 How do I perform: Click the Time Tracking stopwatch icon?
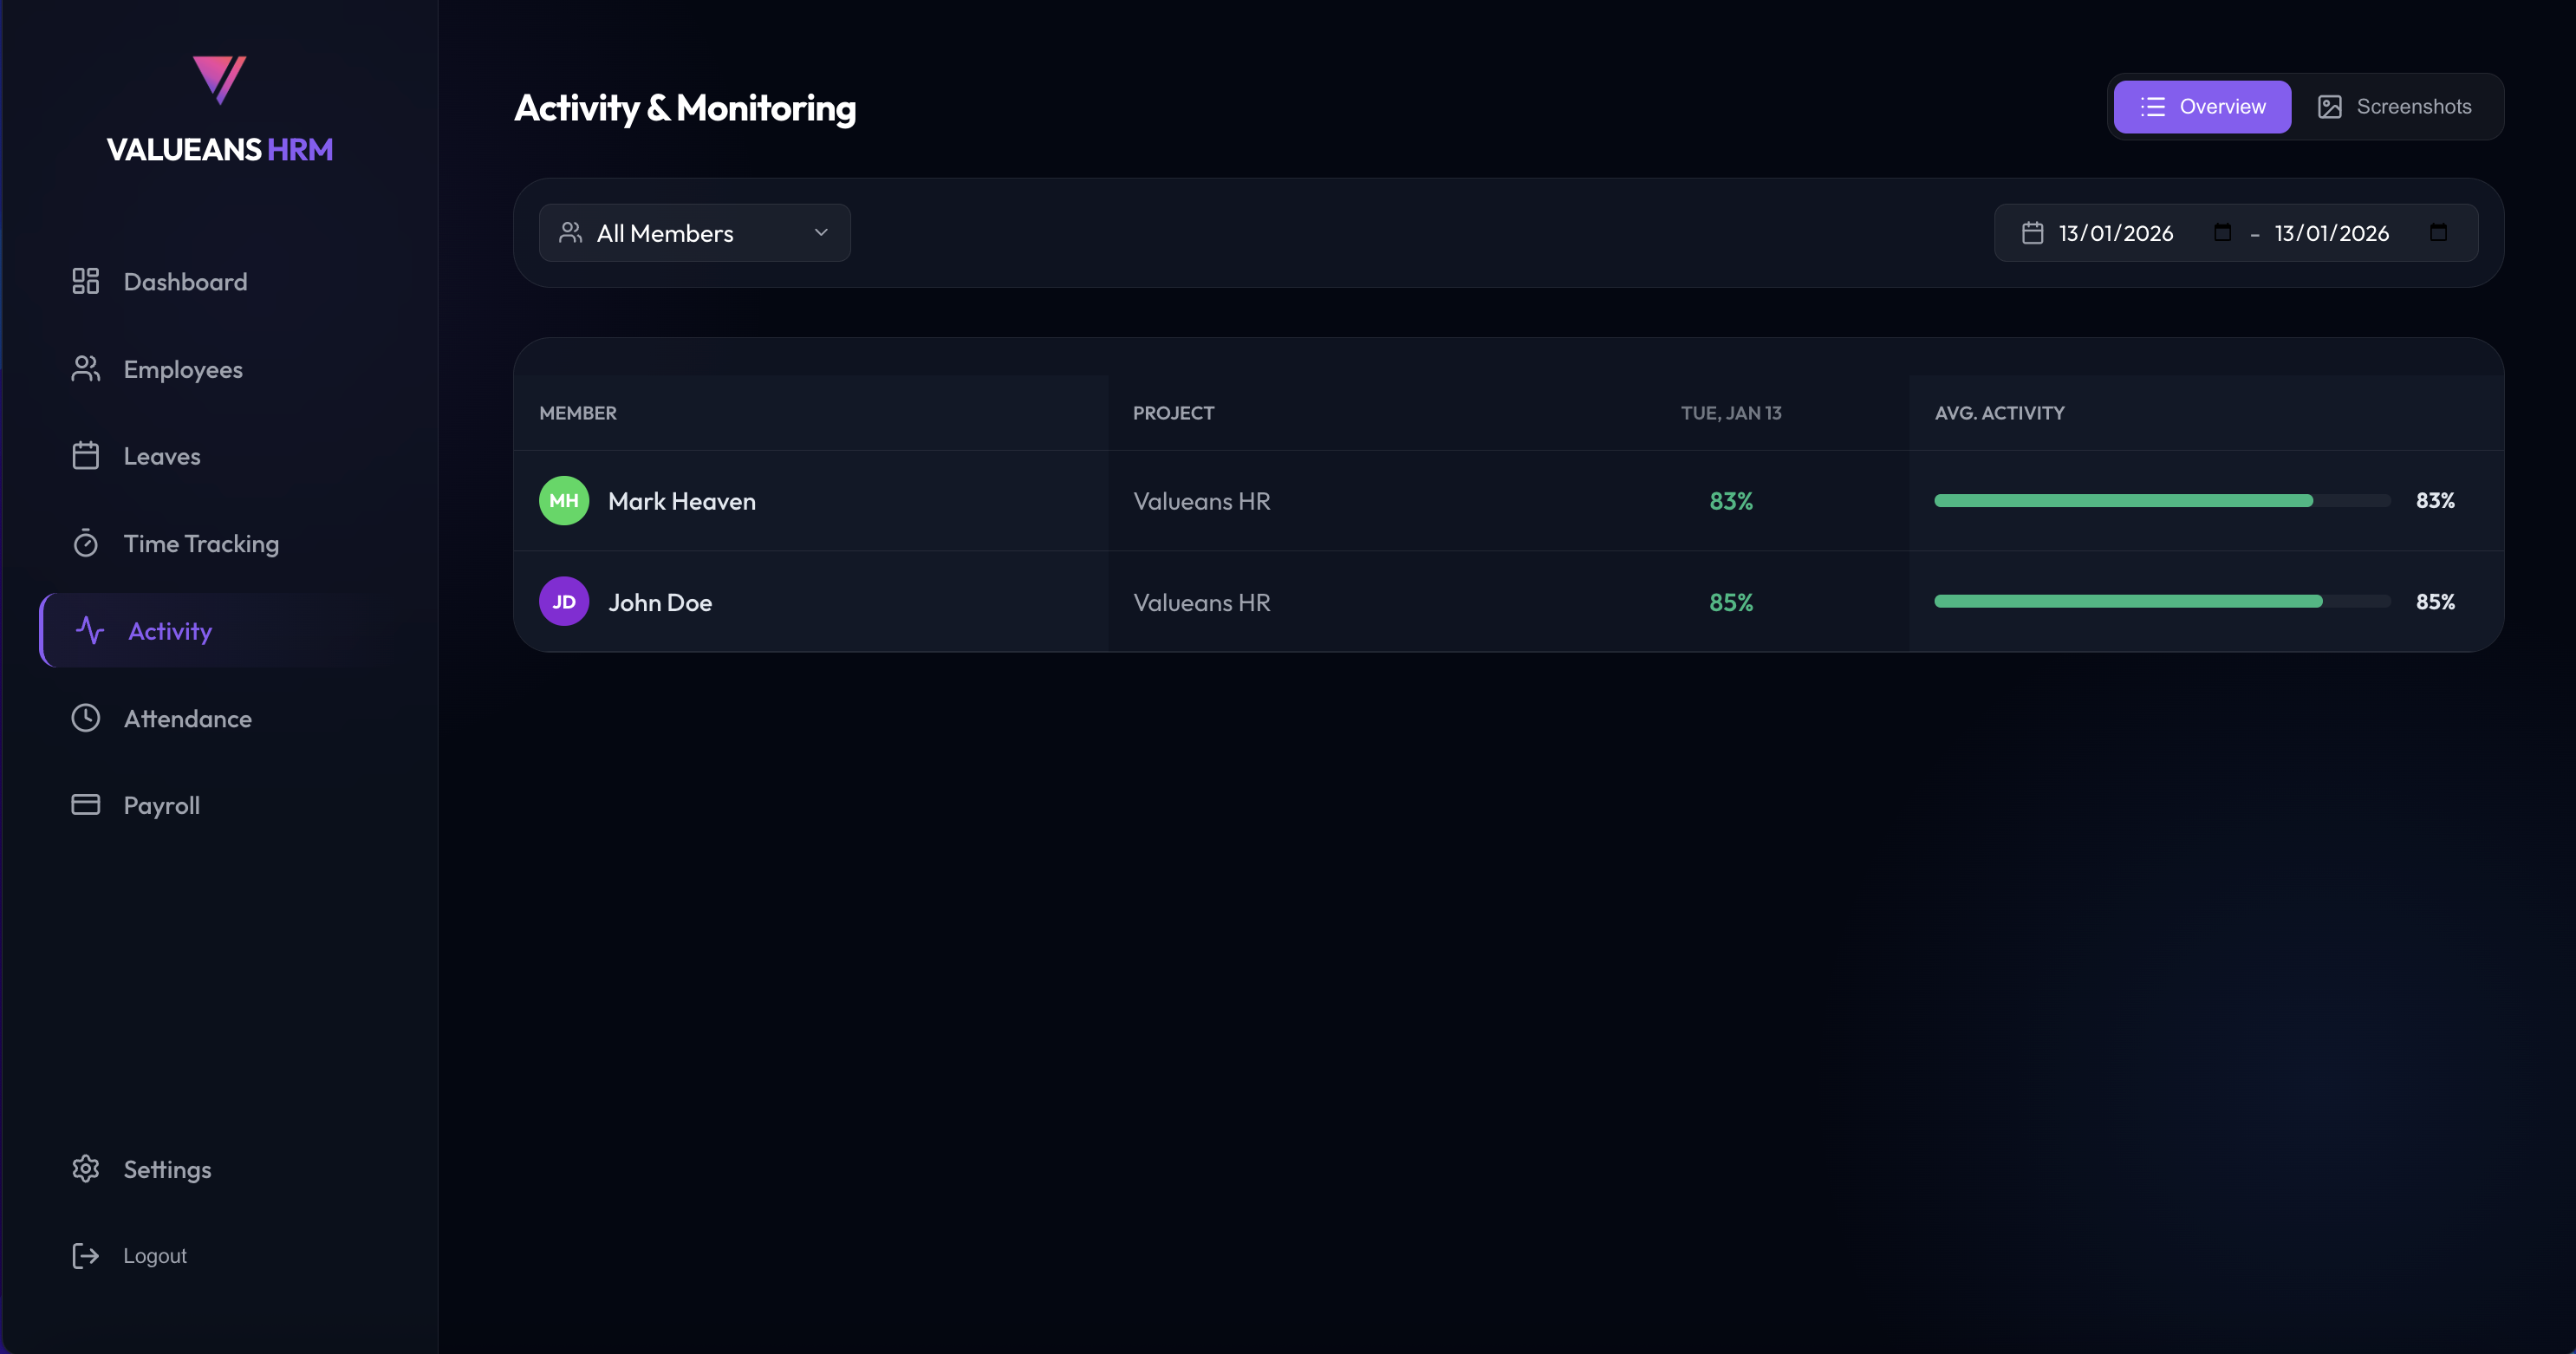[86, 543]
